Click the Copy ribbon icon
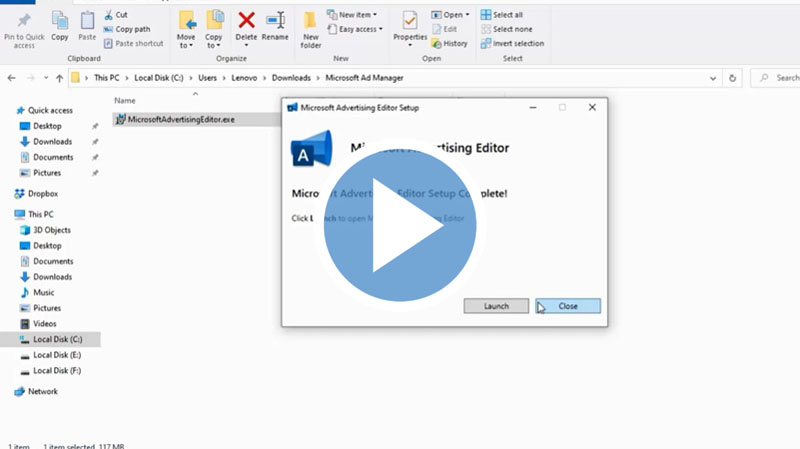 60,21
